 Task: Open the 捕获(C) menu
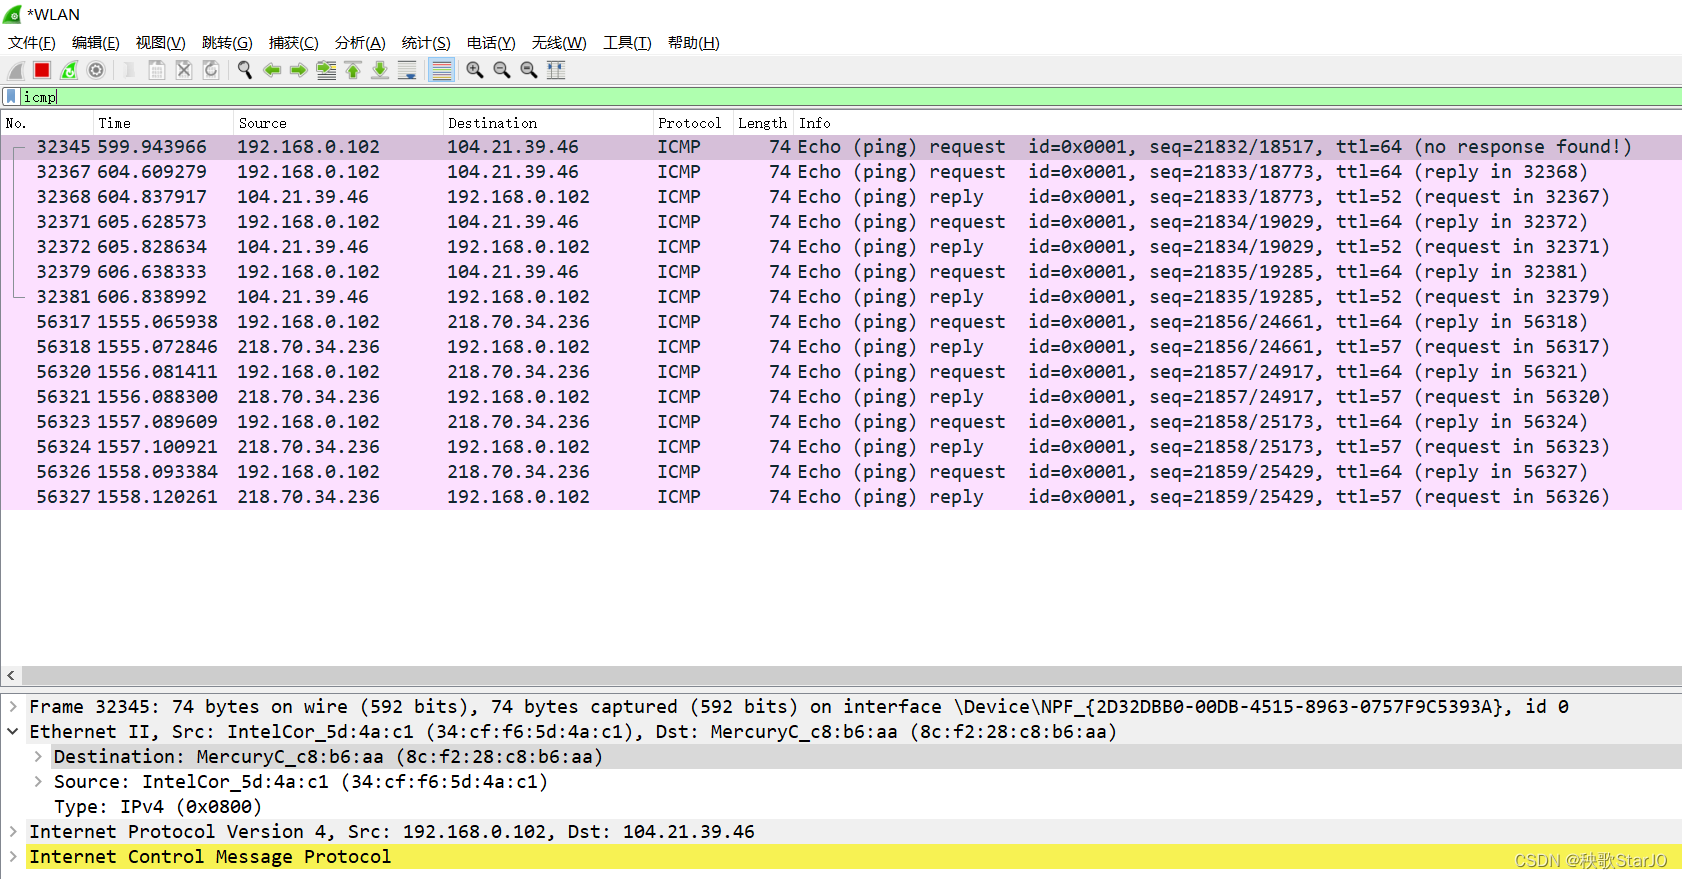tap(293, 43)
